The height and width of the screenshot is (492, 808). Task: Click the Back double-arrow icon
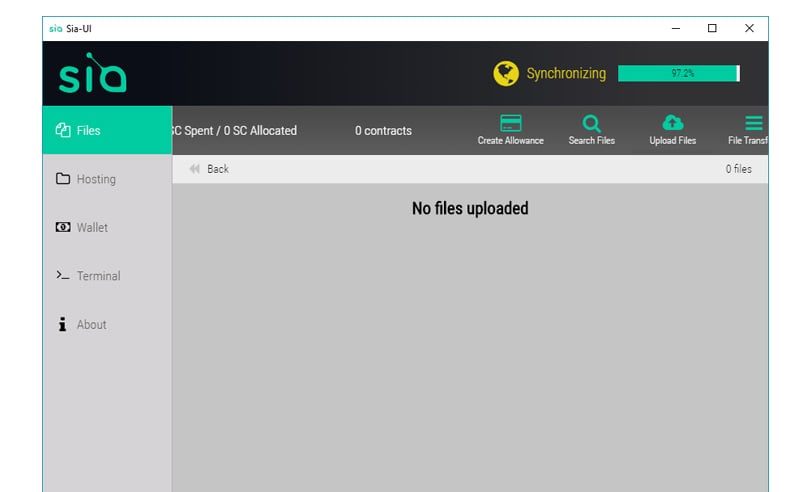tap(194, 169)
